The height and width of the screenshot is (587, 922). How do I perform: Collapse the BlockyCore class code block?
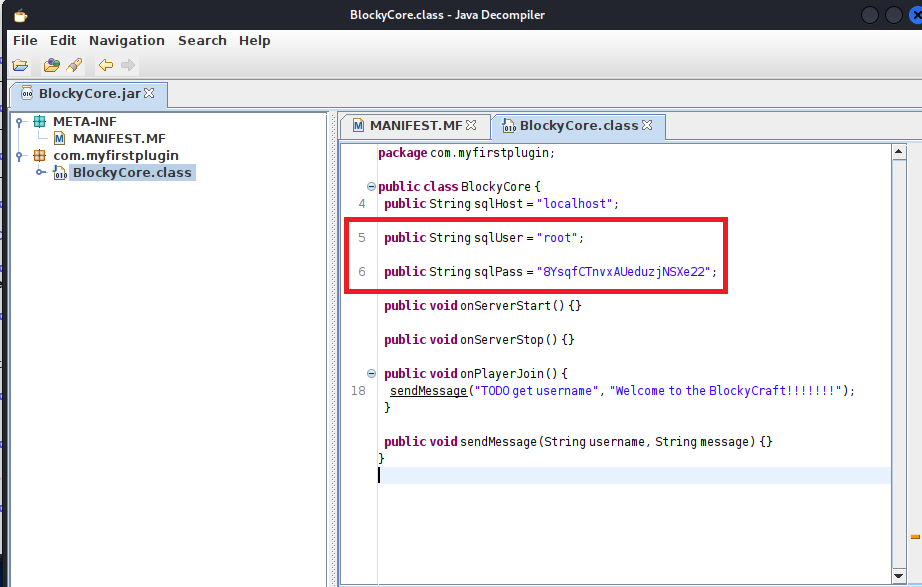pyautogui.click(x=372, y=187)
